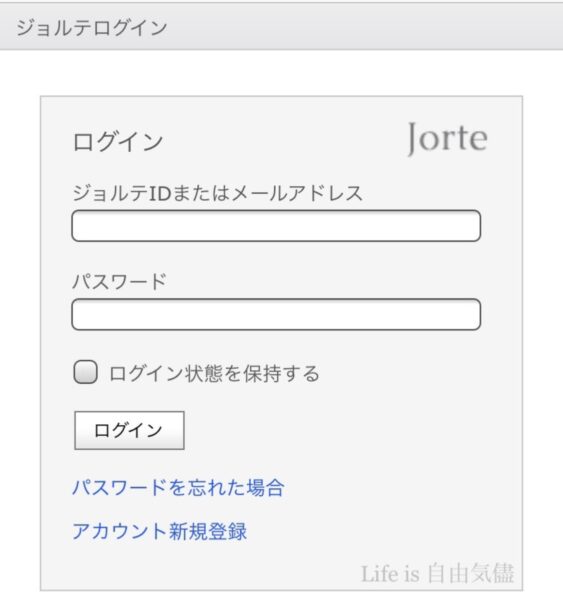Click the Jorte wordmark beside the heading
Image resolution: width=563 pixels, height=600 pixels.
(447, 139)
